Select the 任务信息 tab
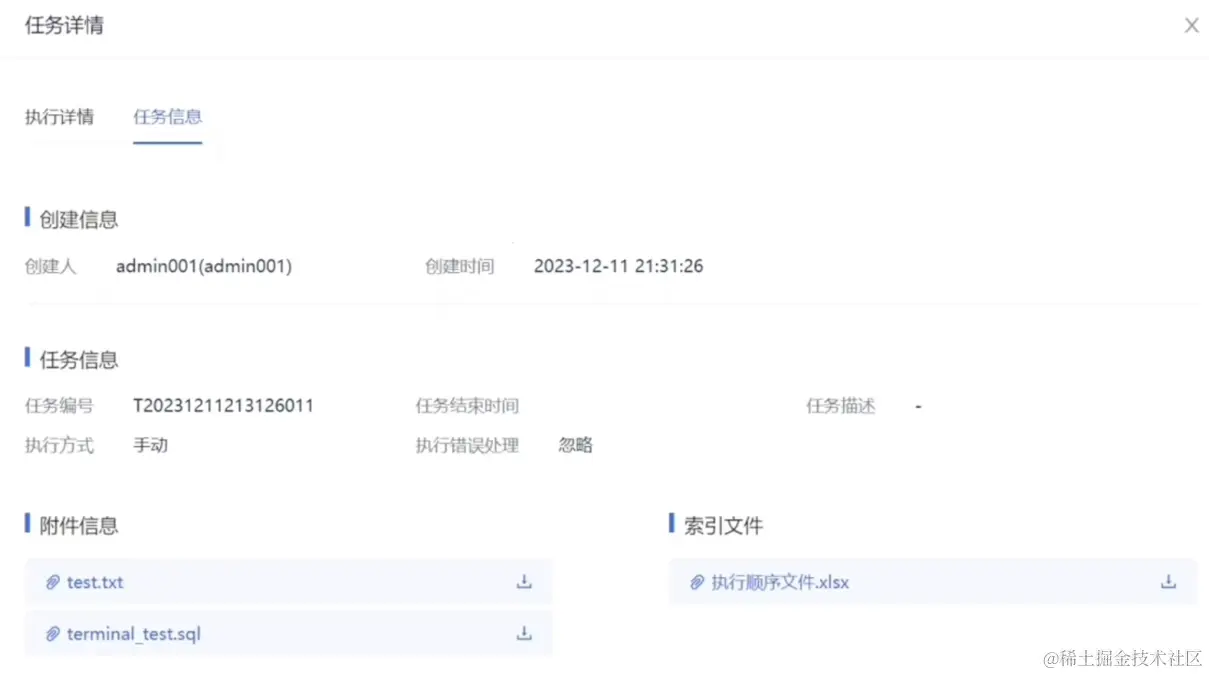This screenshot has width=1209, height=675. [x=168, y=116]
